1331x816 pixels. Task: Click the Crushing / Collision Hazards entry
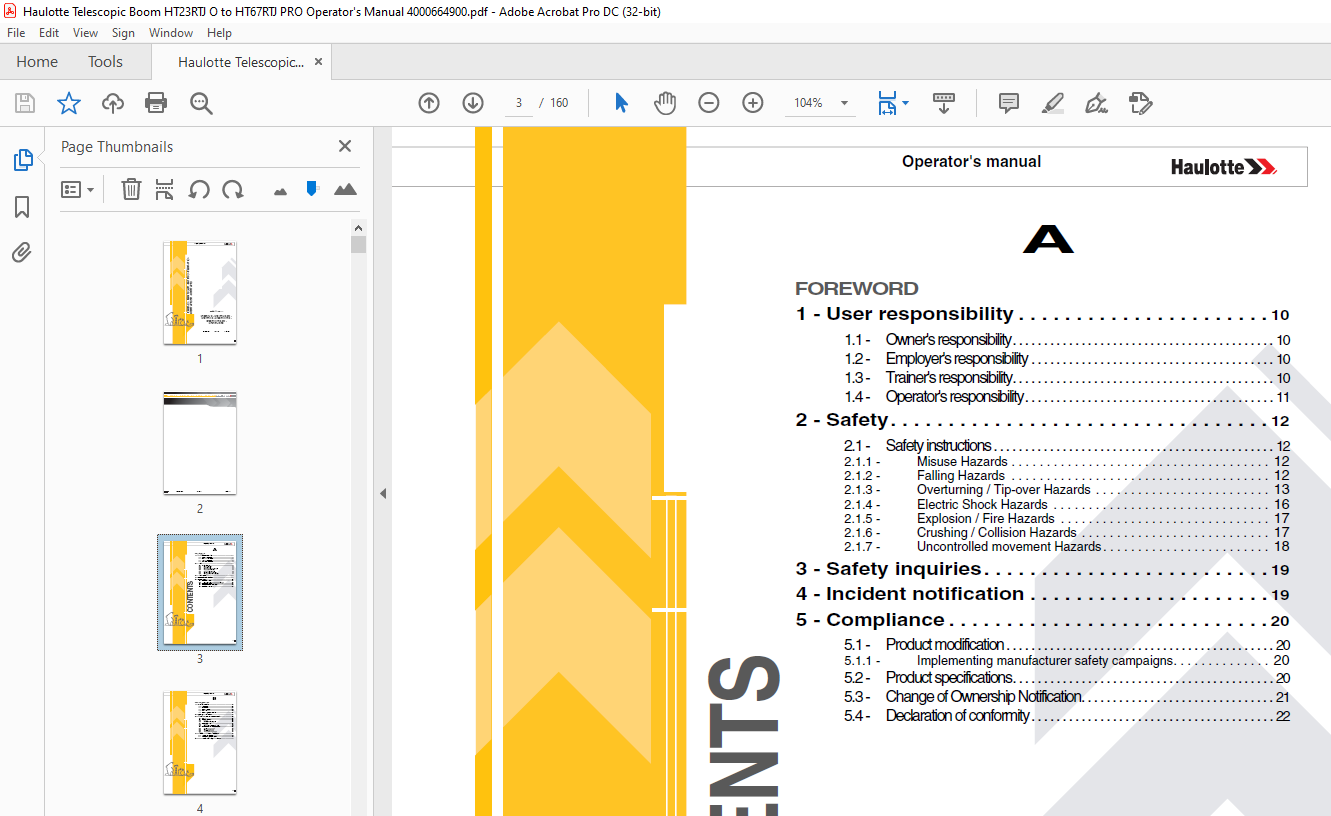1067,533
